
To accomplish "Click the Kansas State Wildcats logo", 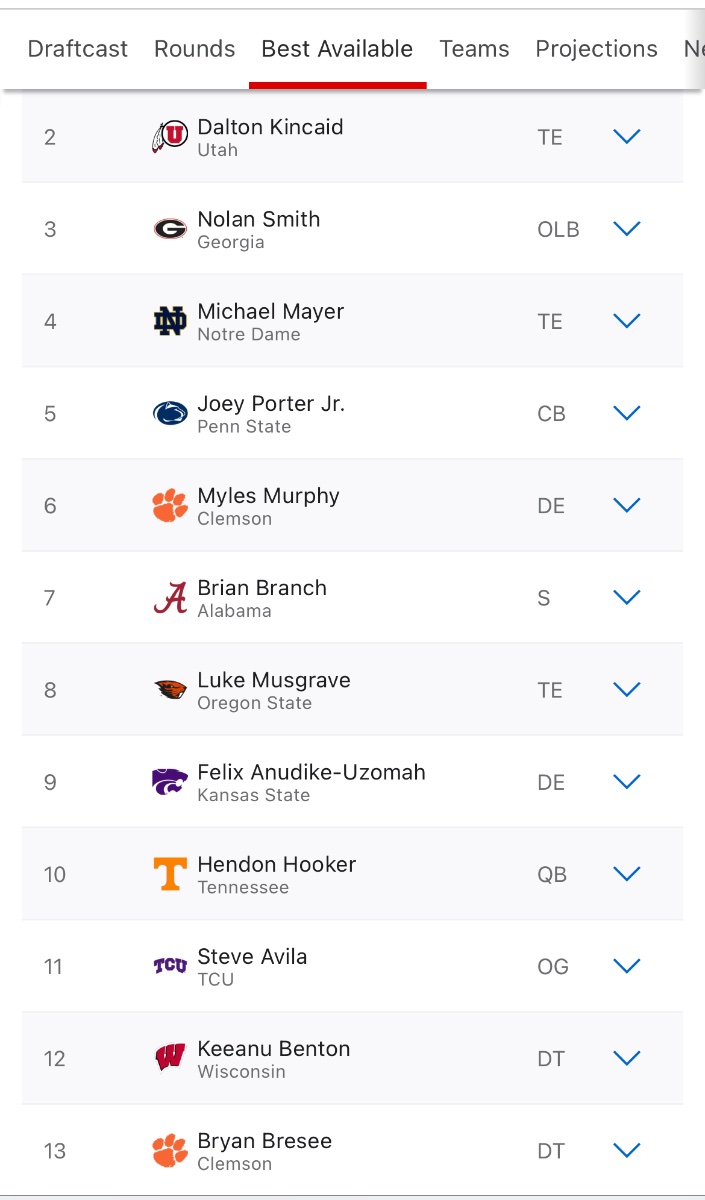I will 170,782.
